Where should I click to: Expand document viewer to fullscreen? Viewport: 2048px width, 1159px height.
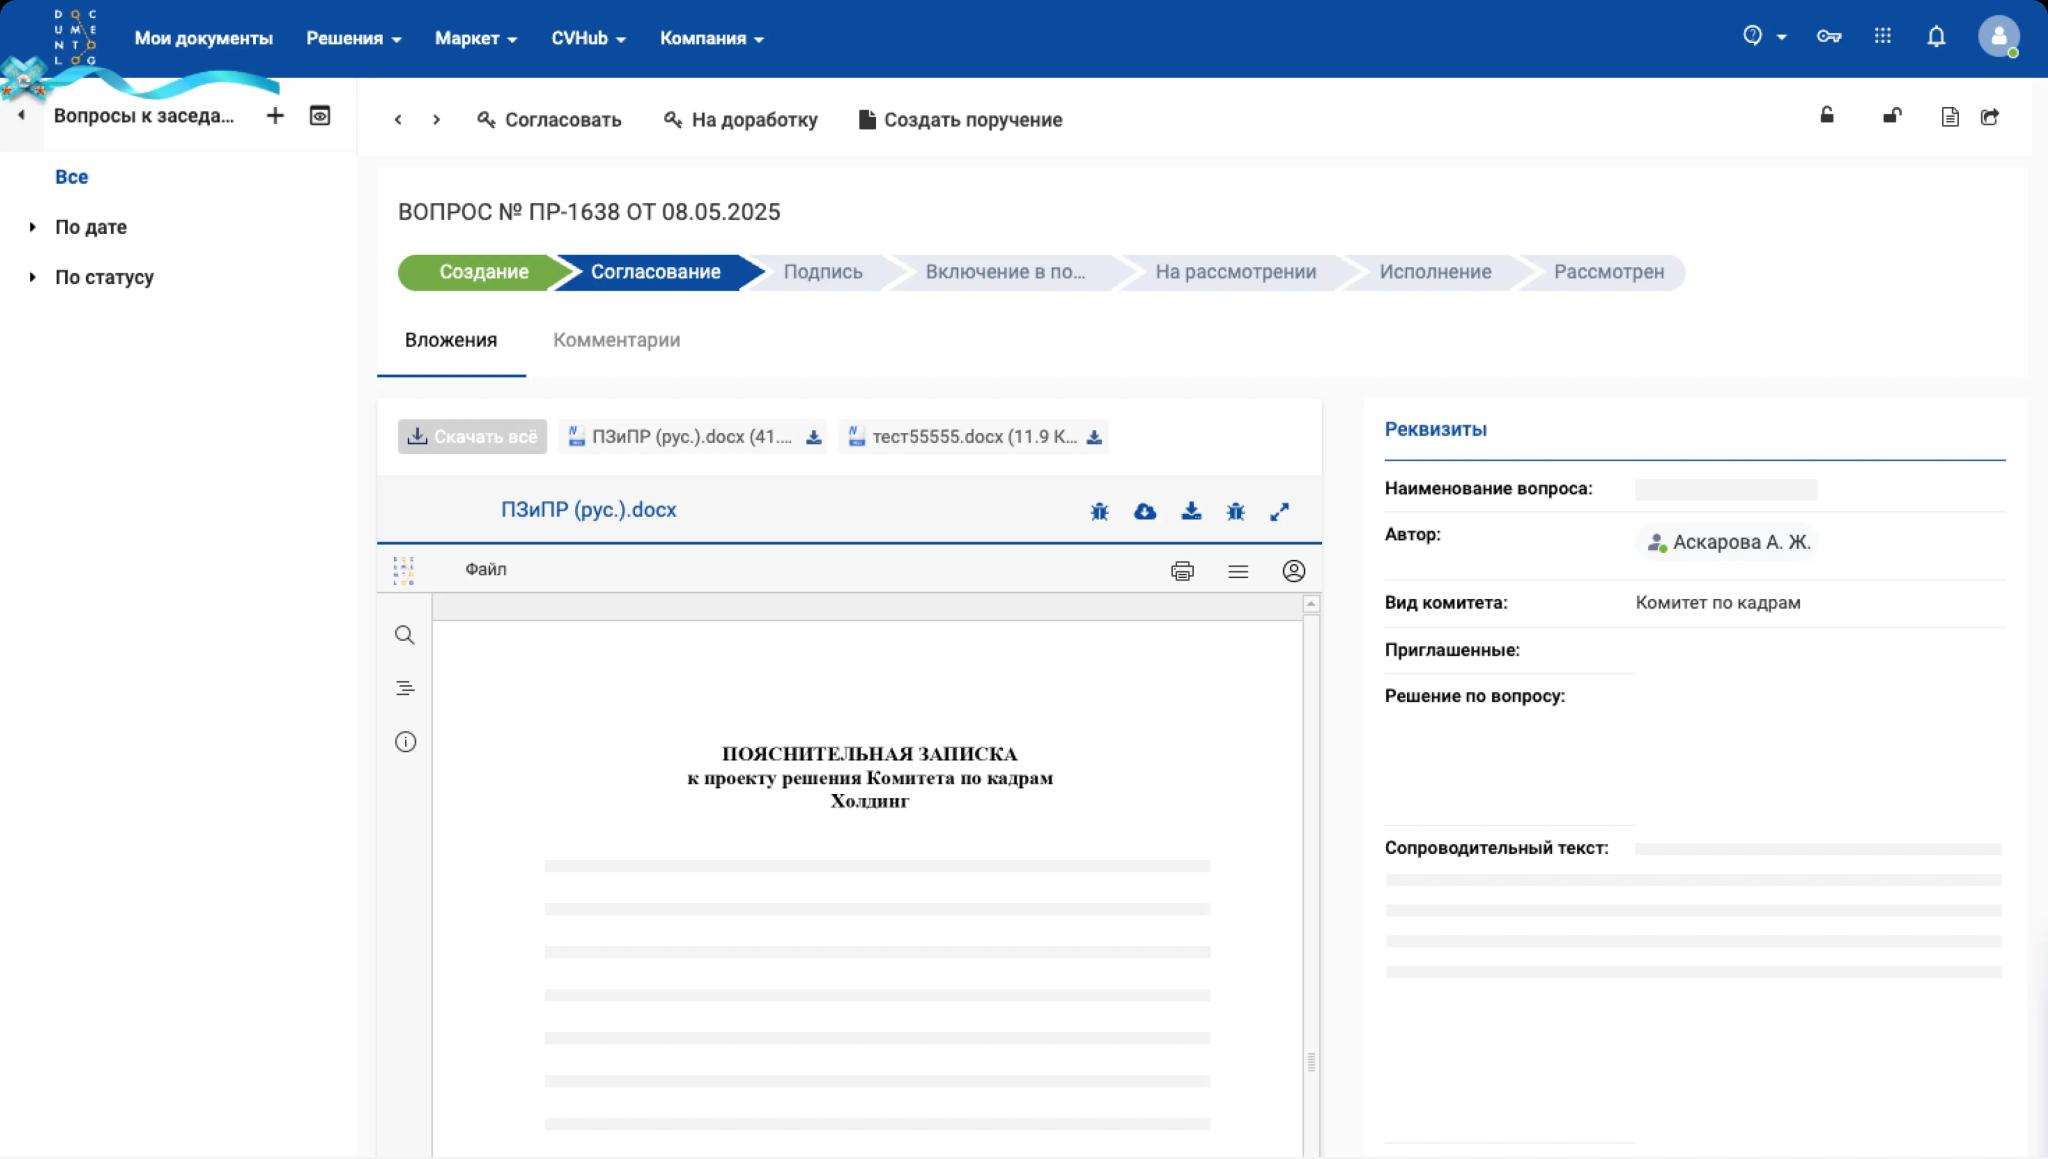pyautogui.click(x=1279, y=511)
